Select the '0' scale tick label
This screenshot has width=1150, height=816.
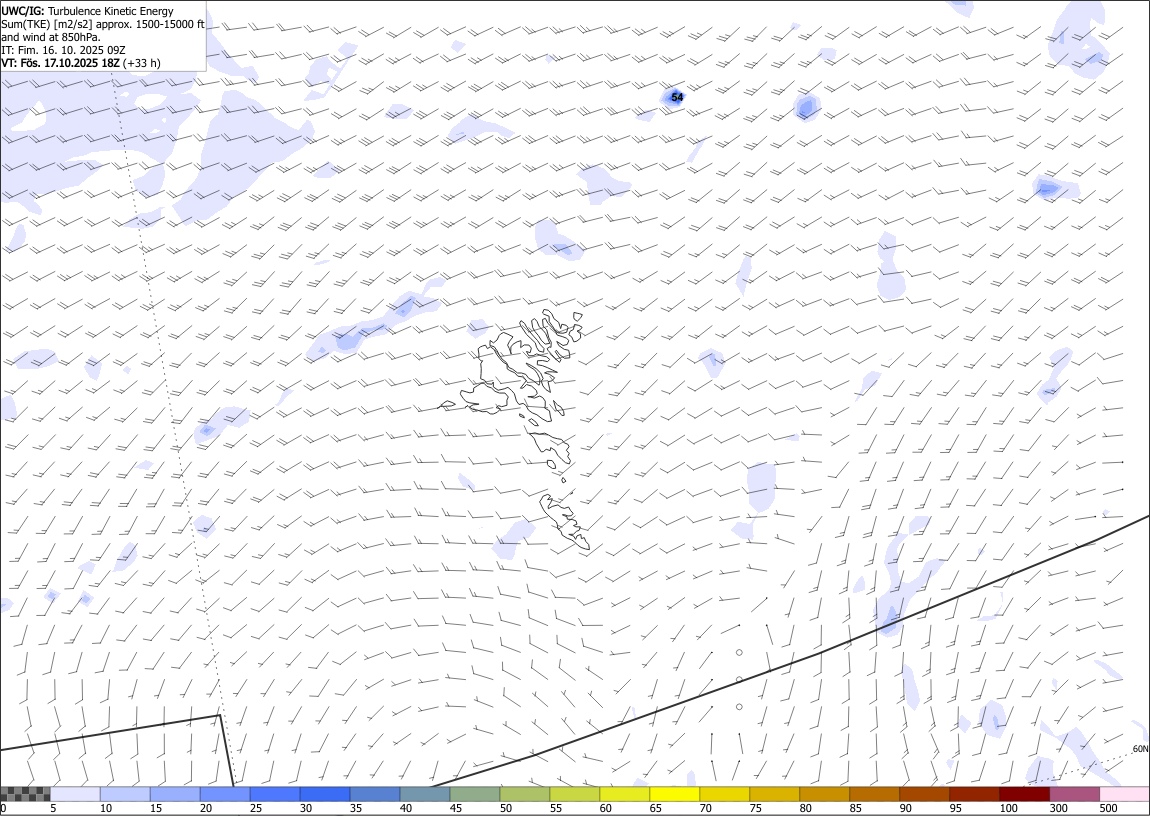(4, 808)
